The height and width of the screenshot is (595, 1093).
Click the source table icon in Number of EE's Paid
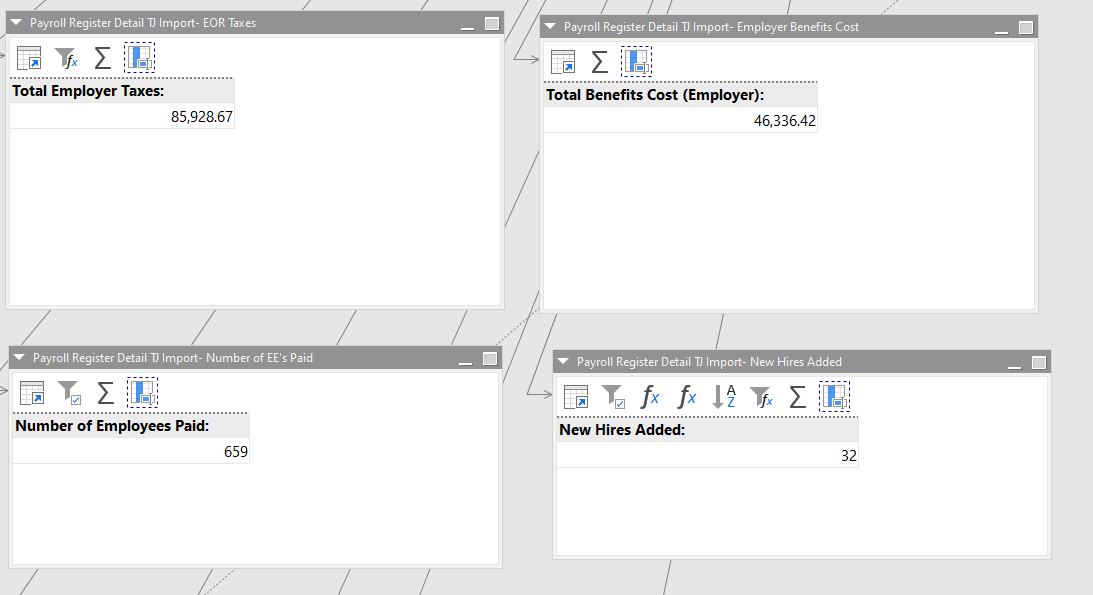32,393
